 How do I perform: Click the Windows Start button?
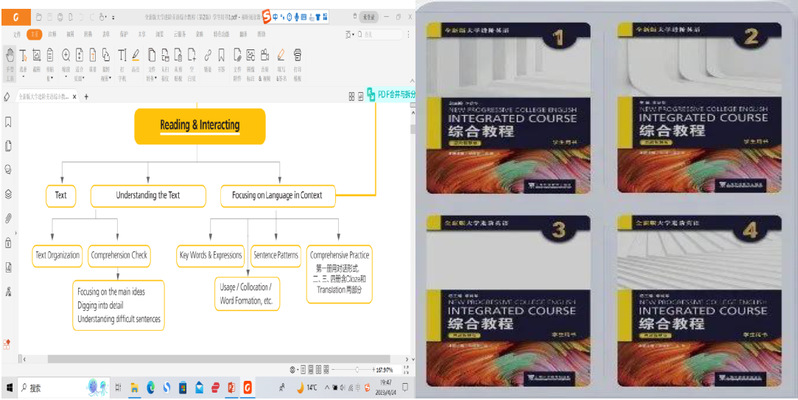pyautogui.click(x=9, y=388)
